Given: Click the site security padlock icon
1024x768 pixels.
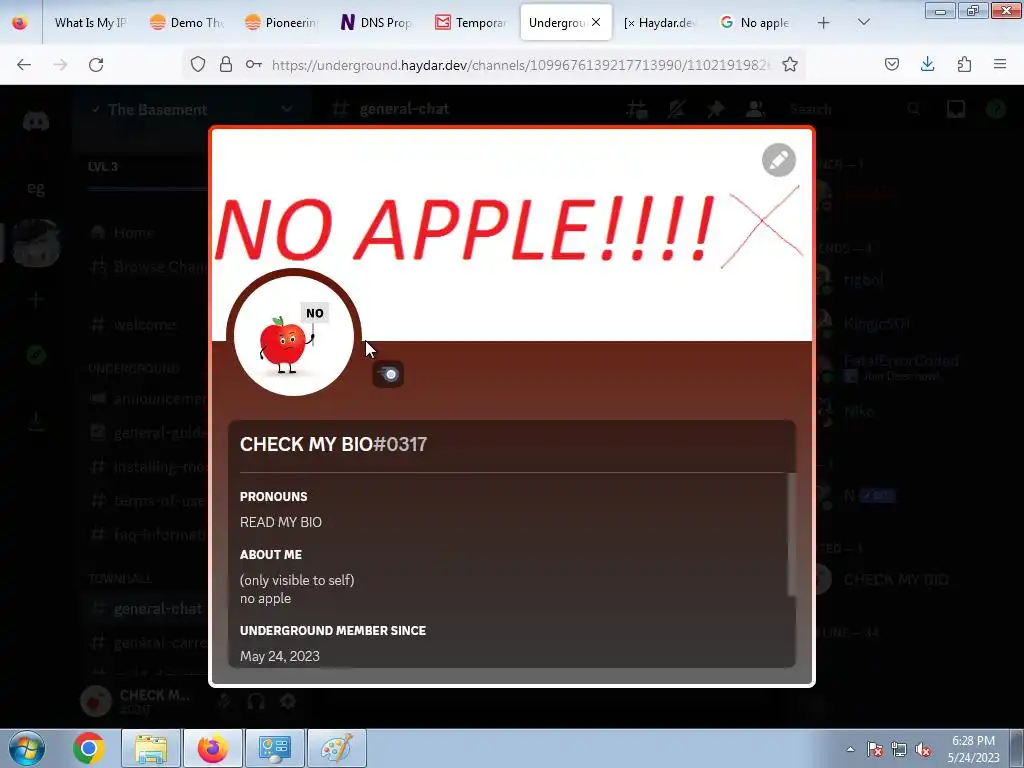Looking at the screenshot, I should pos(226,64).
